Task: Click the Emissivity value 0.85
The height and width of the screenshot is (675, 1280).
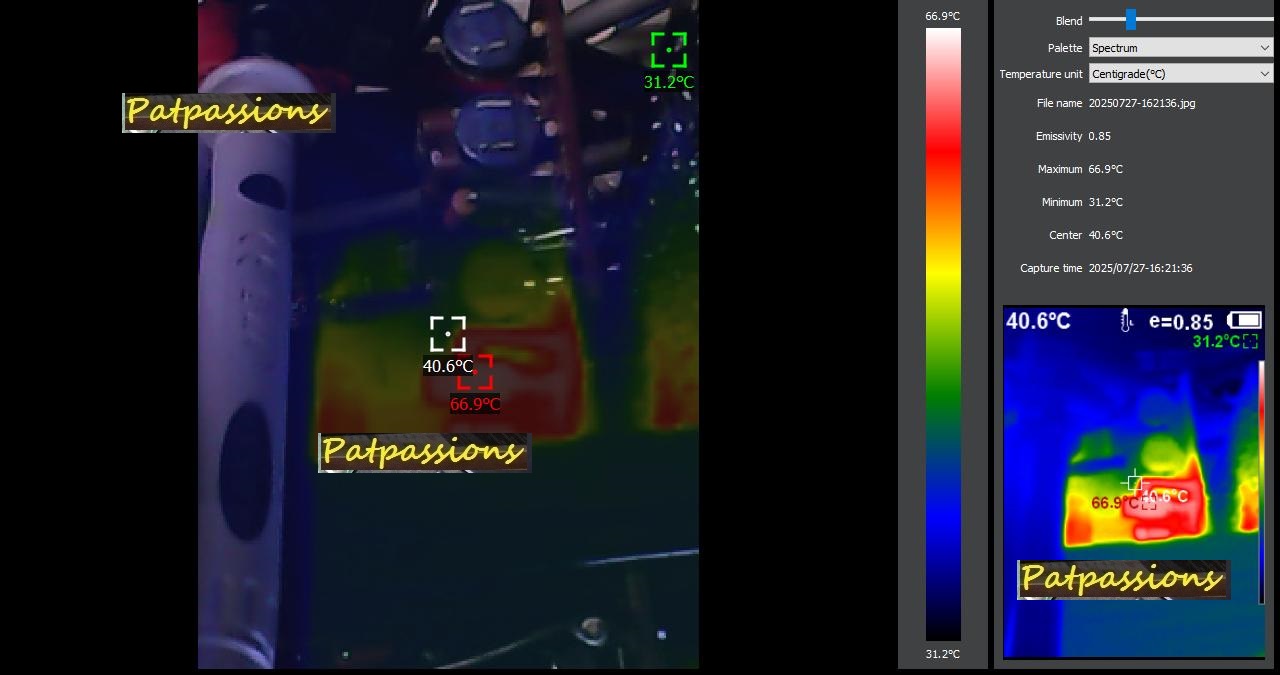Action: pos(1099,136)
